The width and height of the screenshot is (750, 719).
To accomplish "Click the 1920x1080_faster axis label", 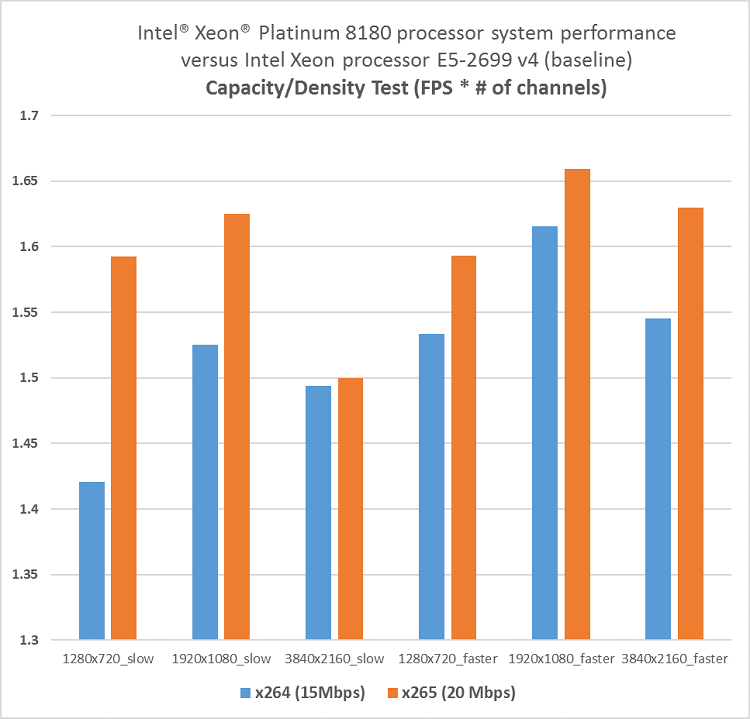I will click(561, 659).
